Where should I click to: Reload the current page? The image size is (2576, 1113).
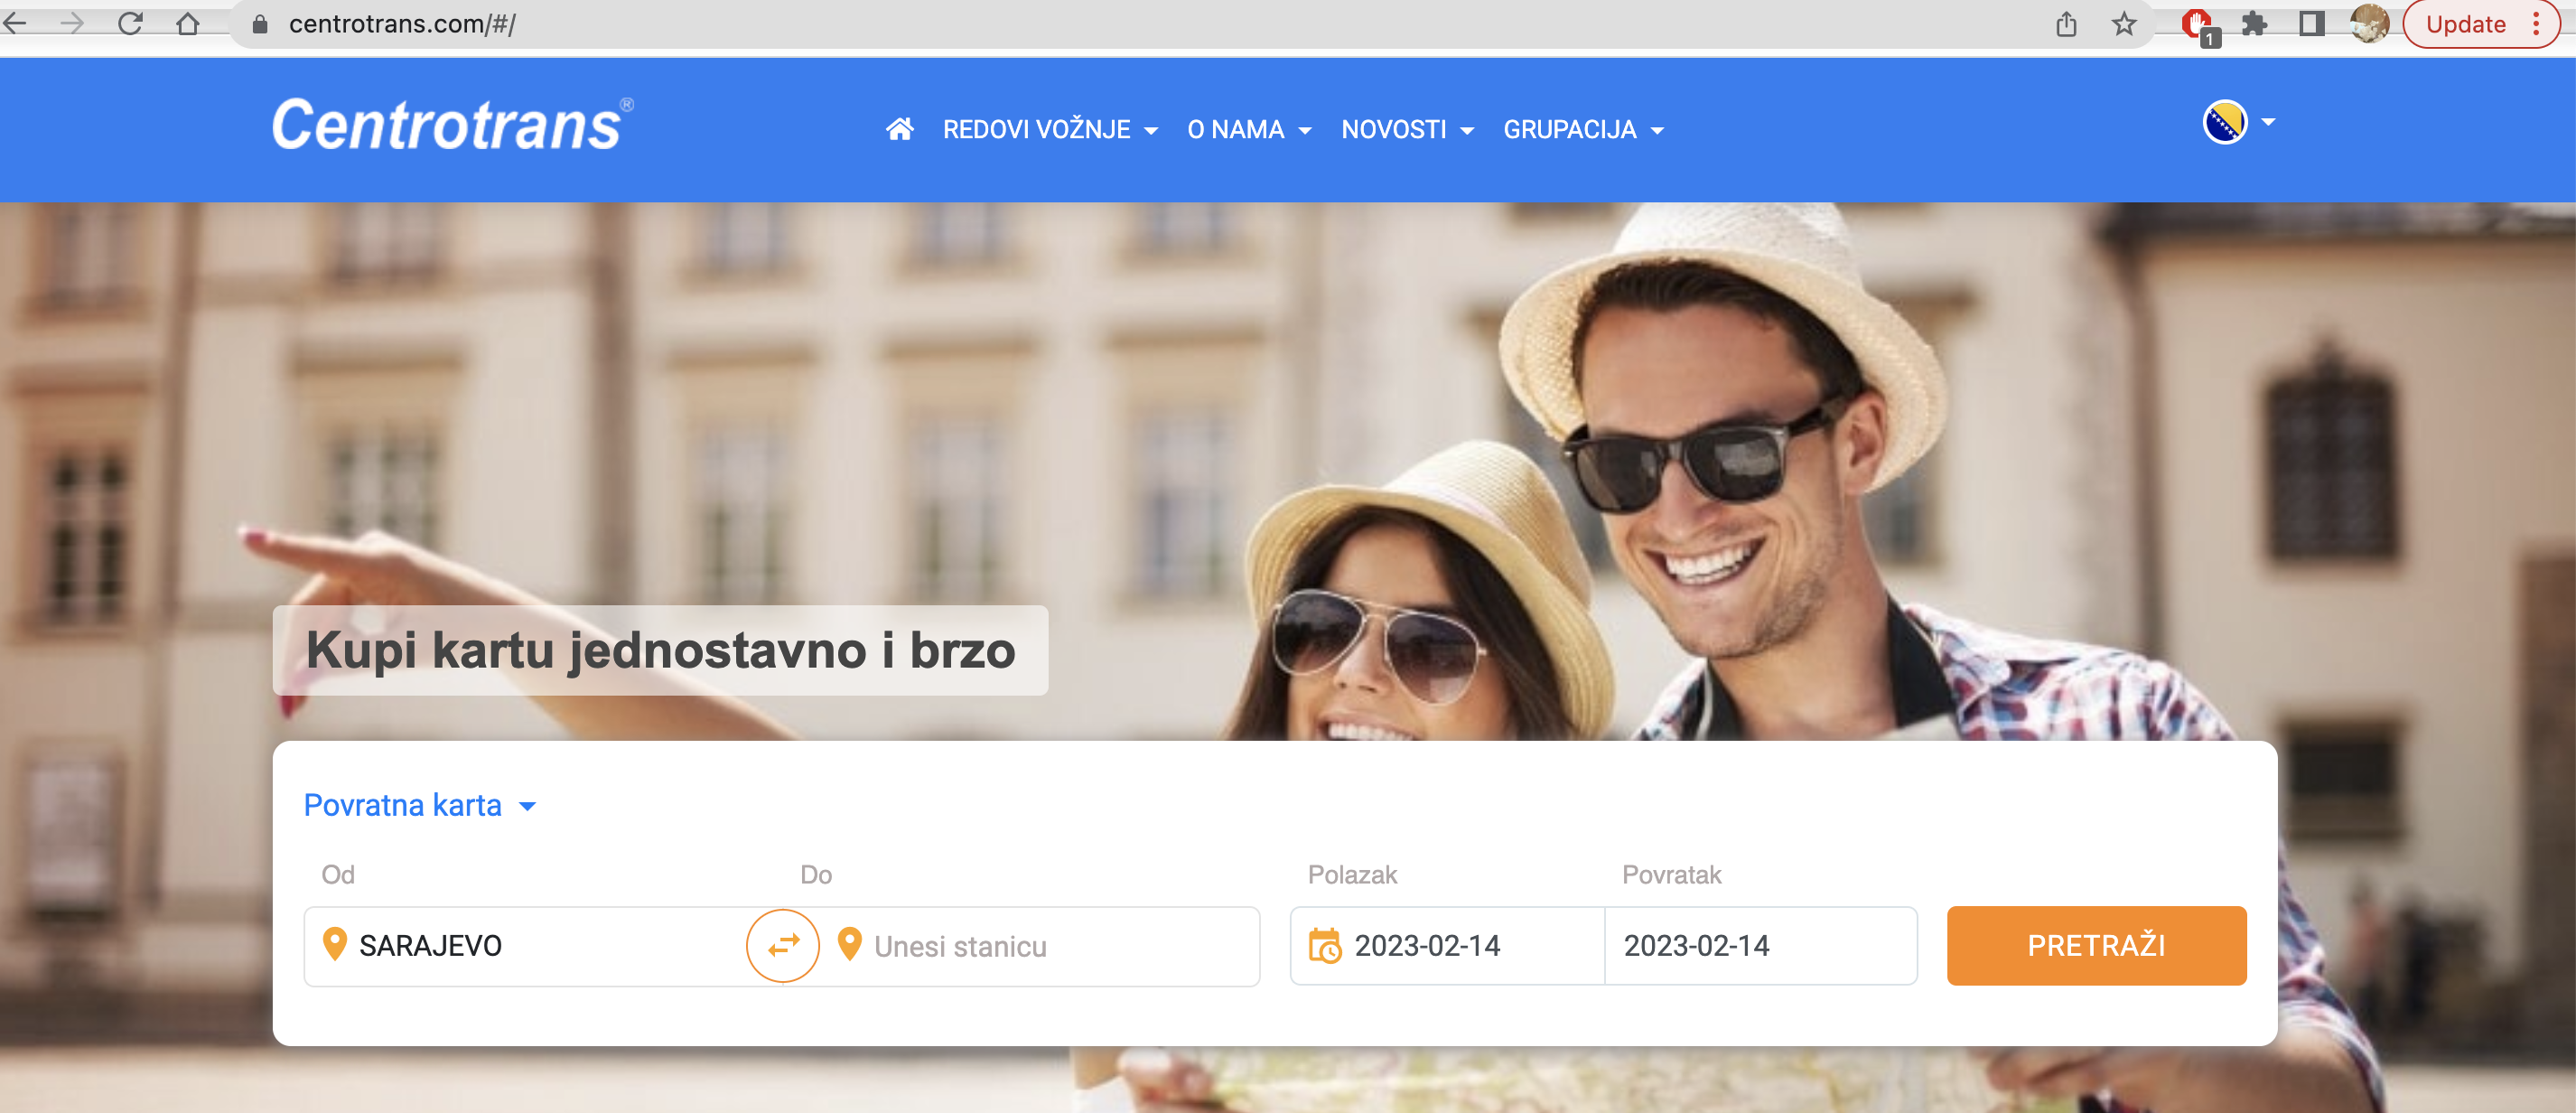[130, 23]
